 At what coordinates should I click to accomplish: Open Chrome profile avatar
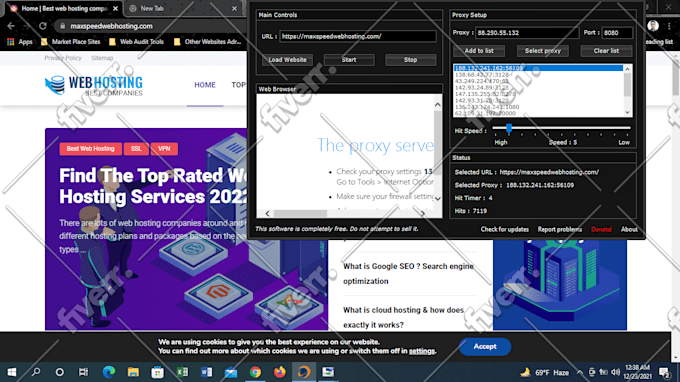pos(653,26)
